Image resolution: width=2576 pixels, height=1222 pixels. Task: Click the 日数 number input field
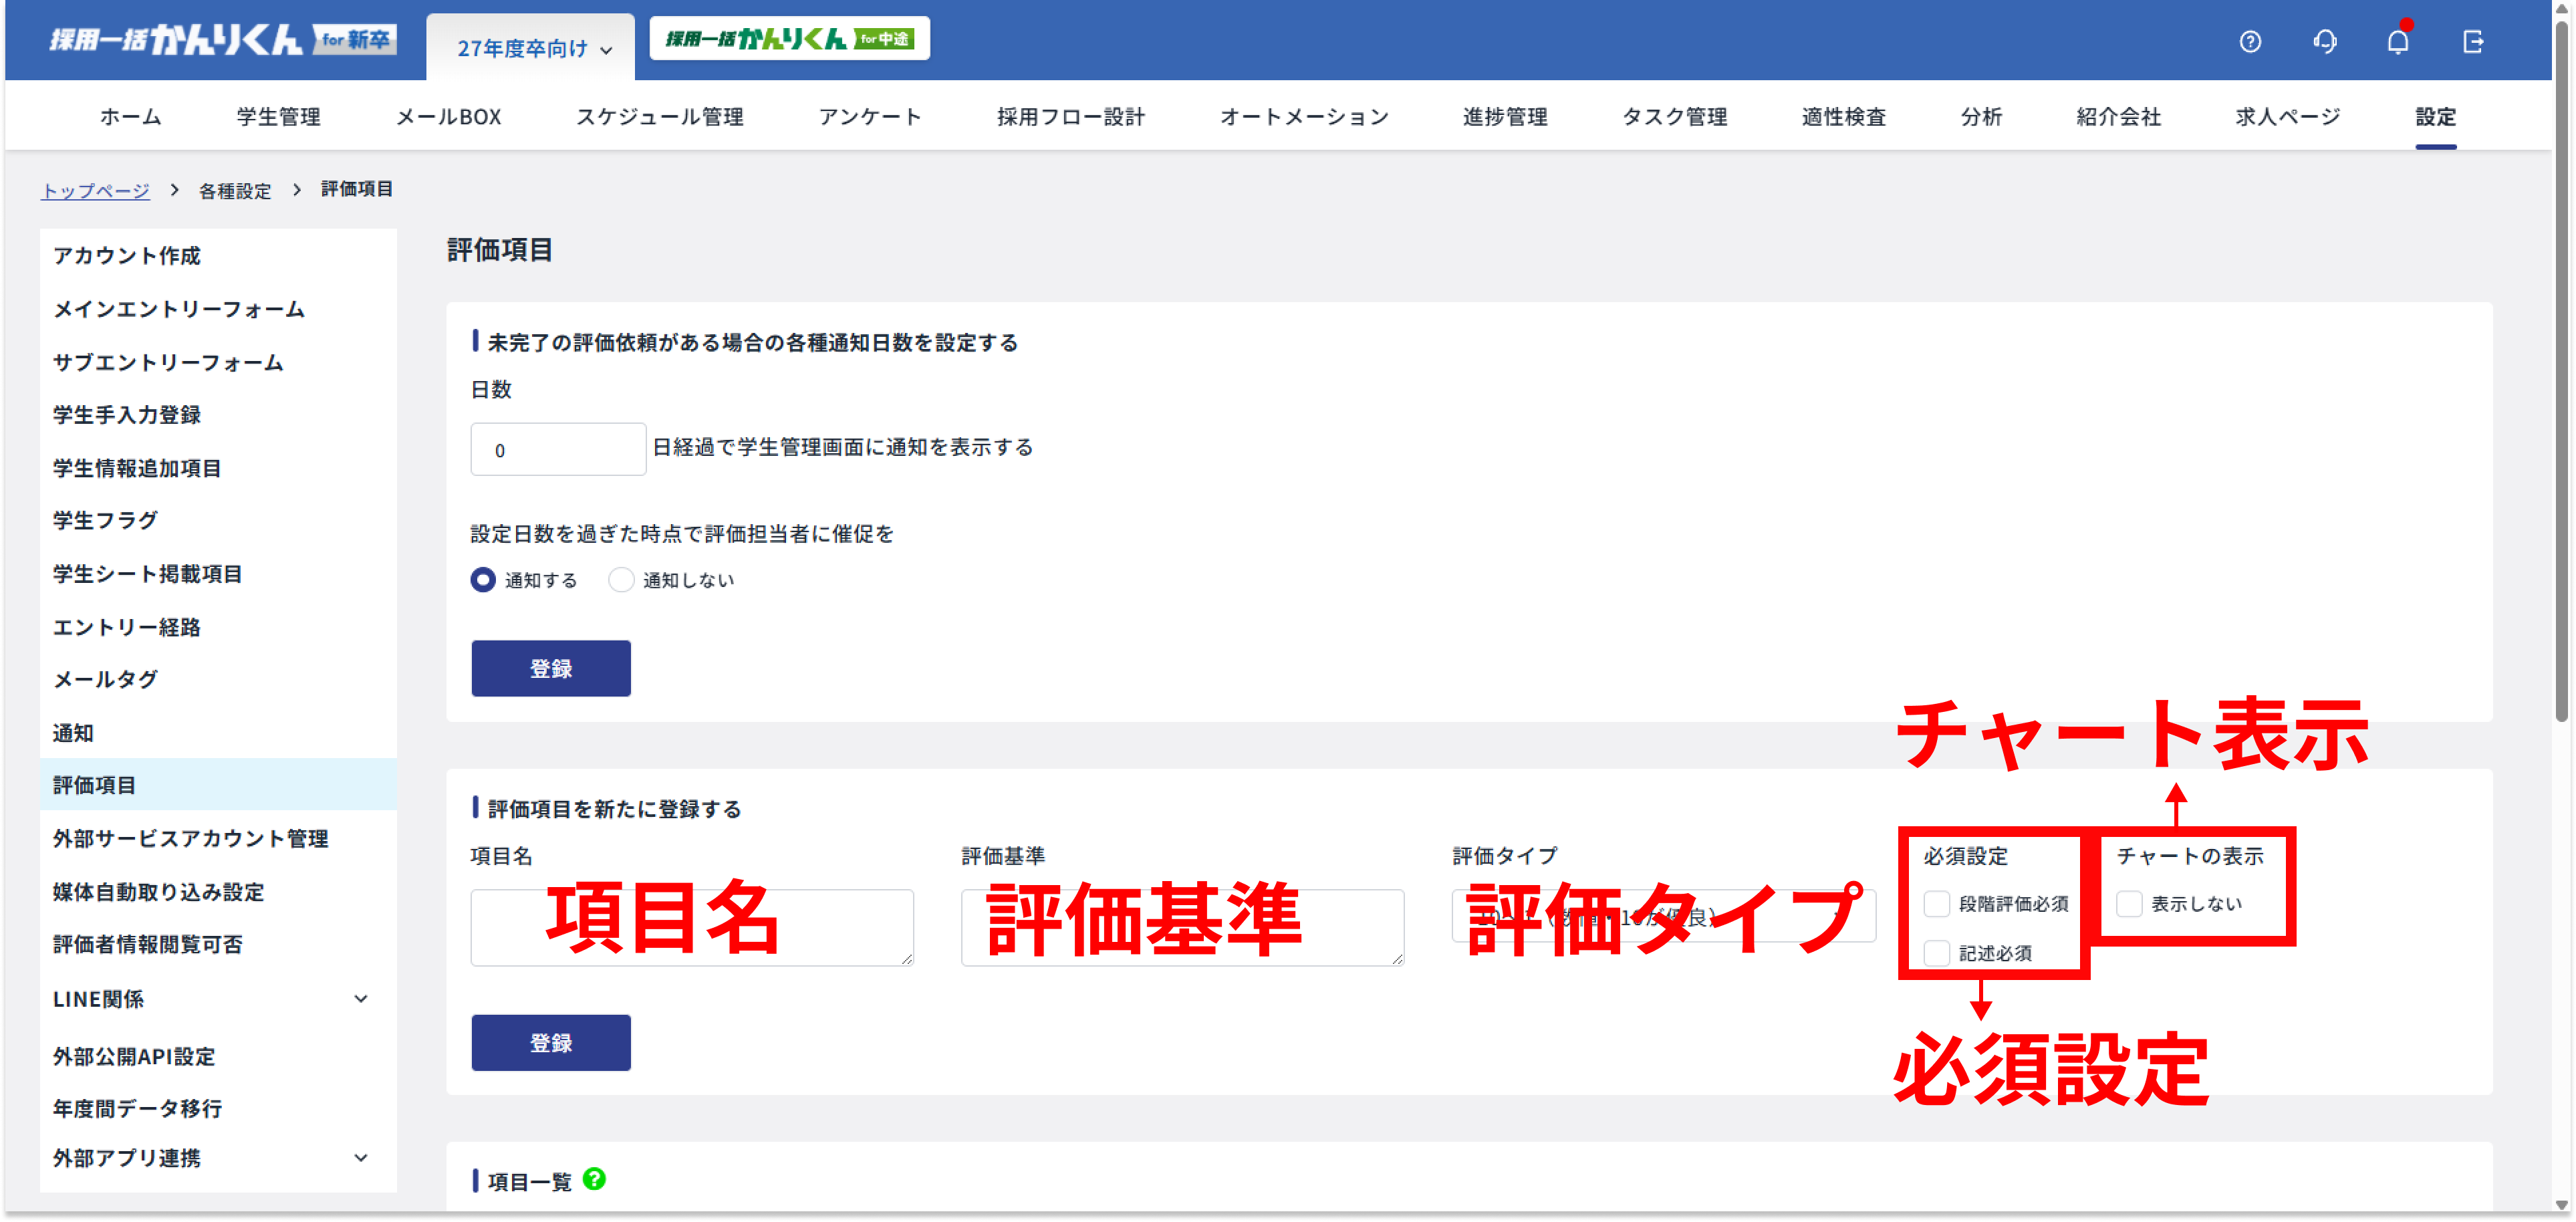coord(557,449)
